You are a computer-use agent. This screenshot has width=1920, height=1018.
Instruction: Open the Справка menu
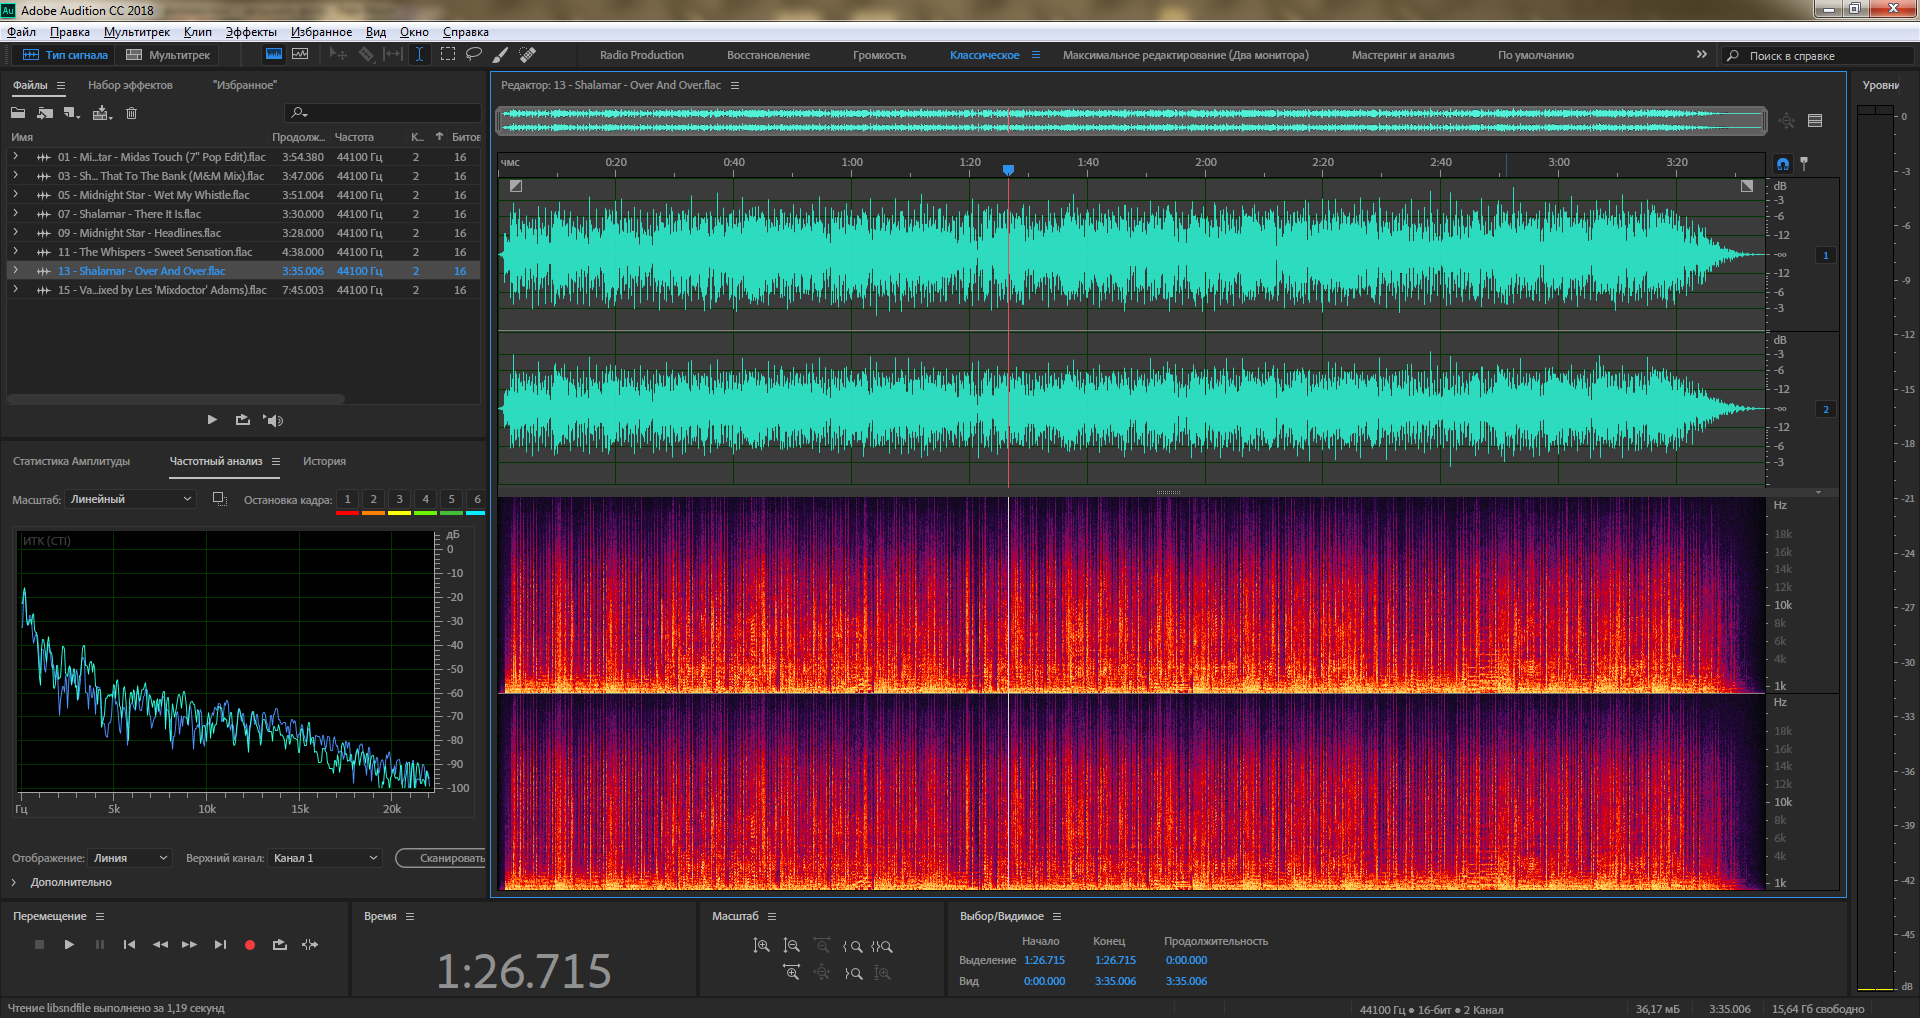[465, 32]
